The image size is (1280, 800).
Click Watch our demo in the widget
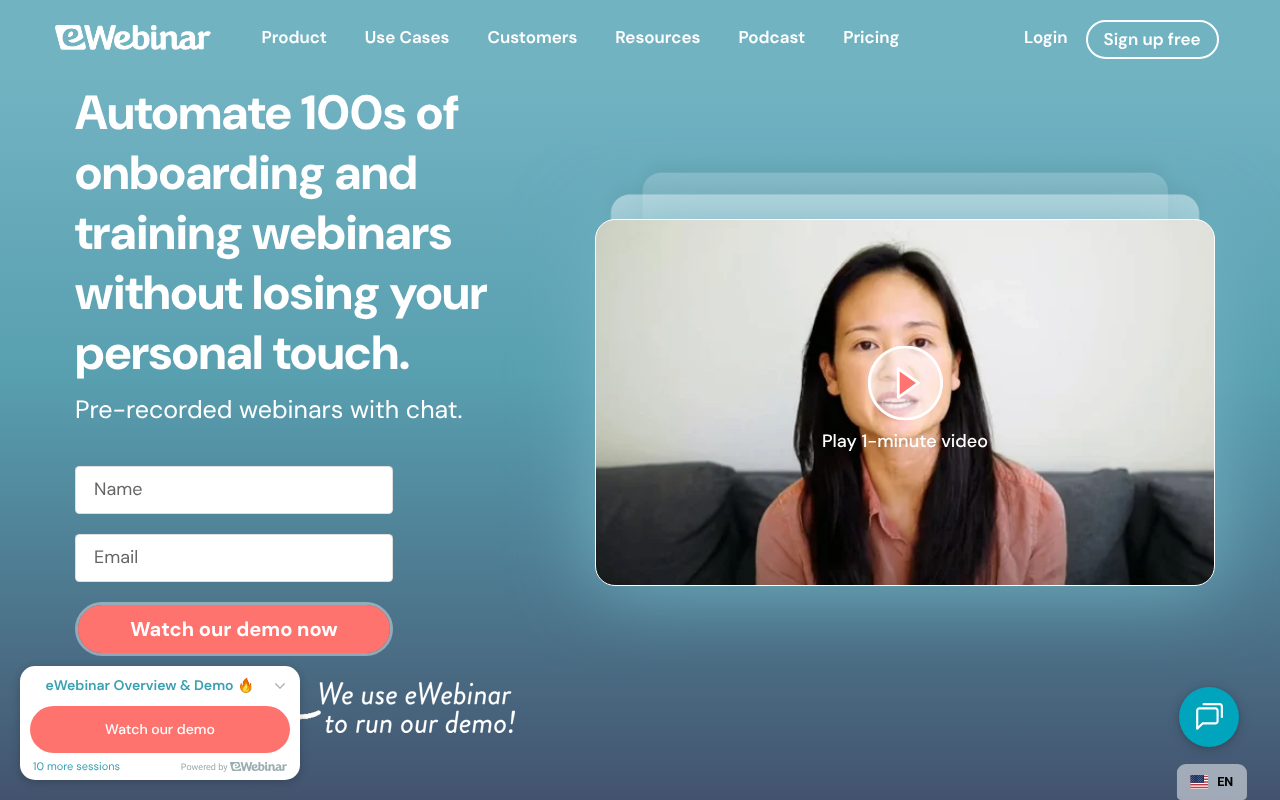click(160, 729)
